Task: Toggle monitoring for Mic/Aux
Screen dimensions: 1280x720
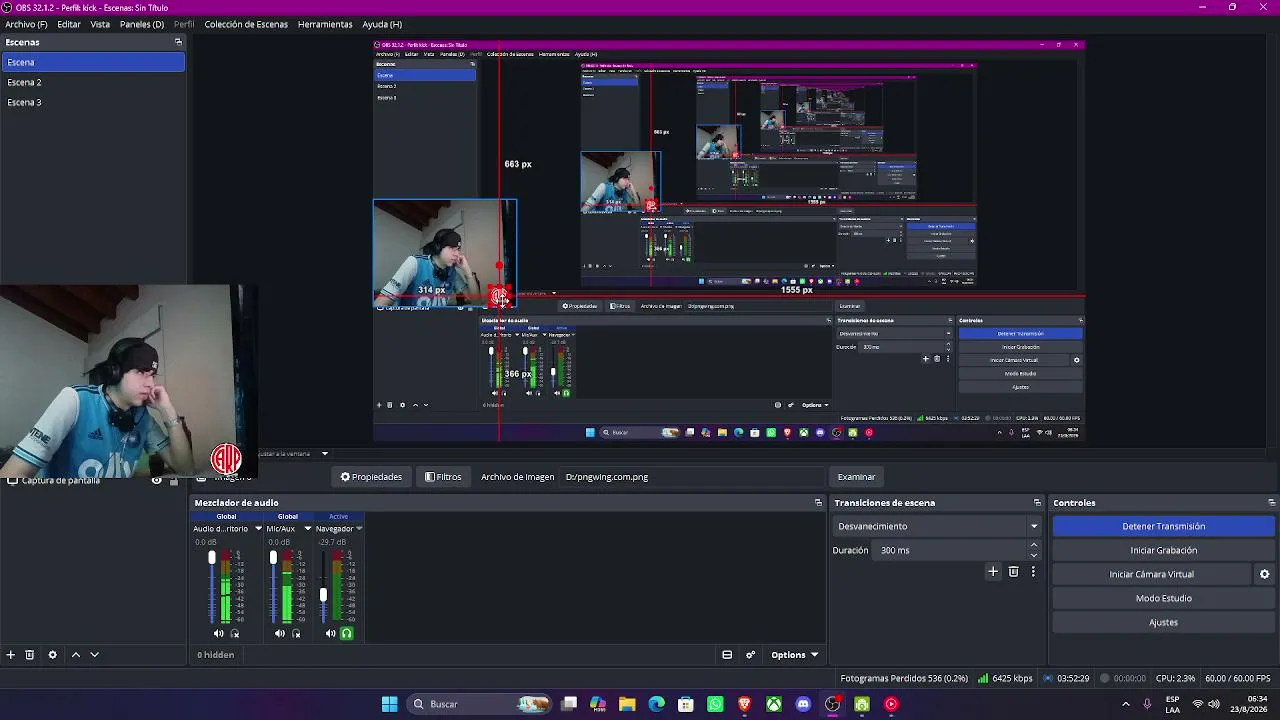Action: [x=296, y=633]
